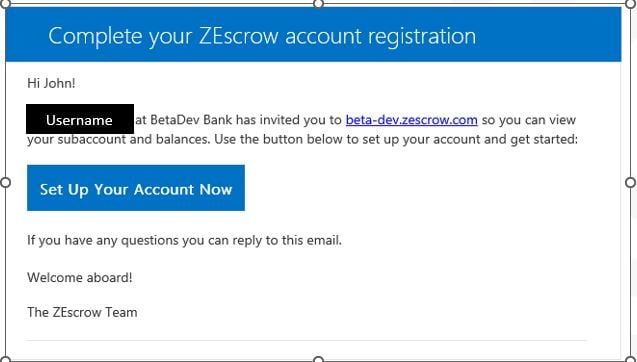Image resolution: width=637 pixels, height=362 pixels.
Task: Click the horizontal divider line below the signature
Action: [307, 340]
